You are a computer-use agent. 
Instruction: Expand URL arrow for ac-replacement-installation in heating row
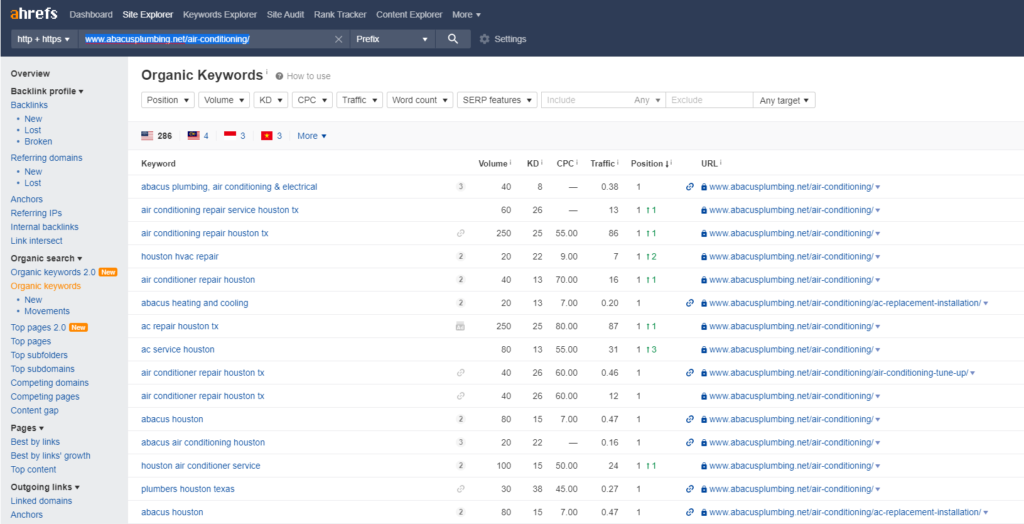tap(985, 303)
